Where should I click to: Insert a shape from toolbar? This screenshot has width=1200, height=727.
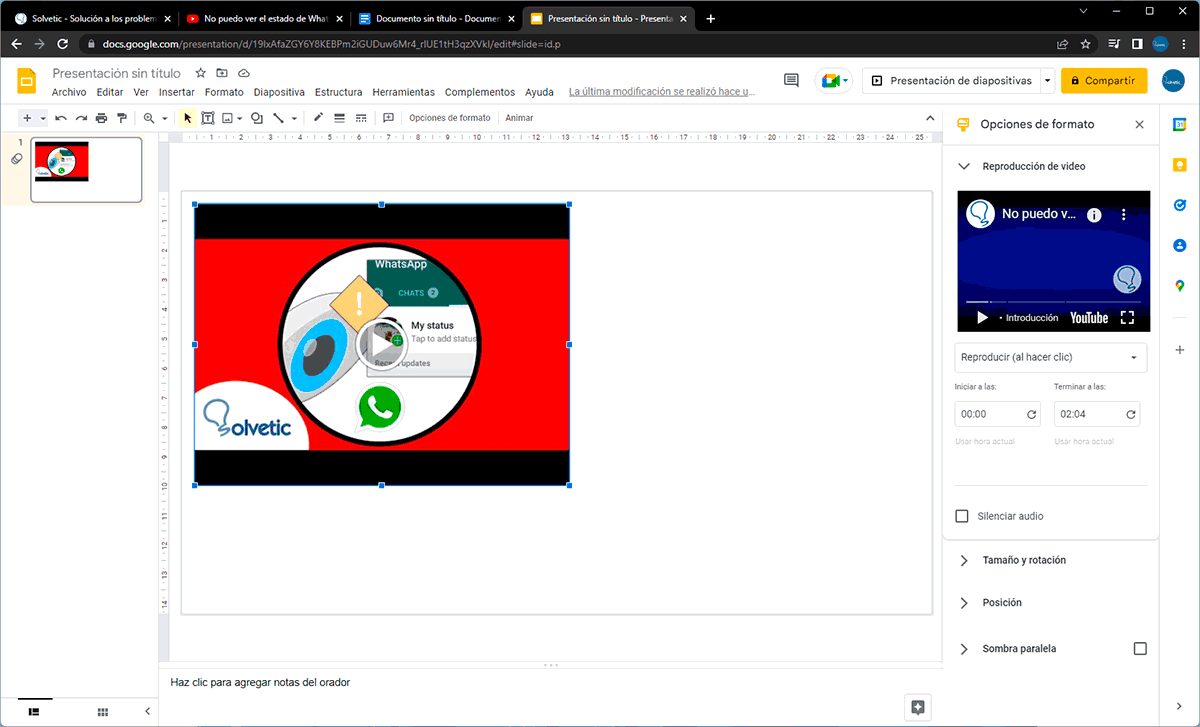pyautogui.click(x=257, y=118)
